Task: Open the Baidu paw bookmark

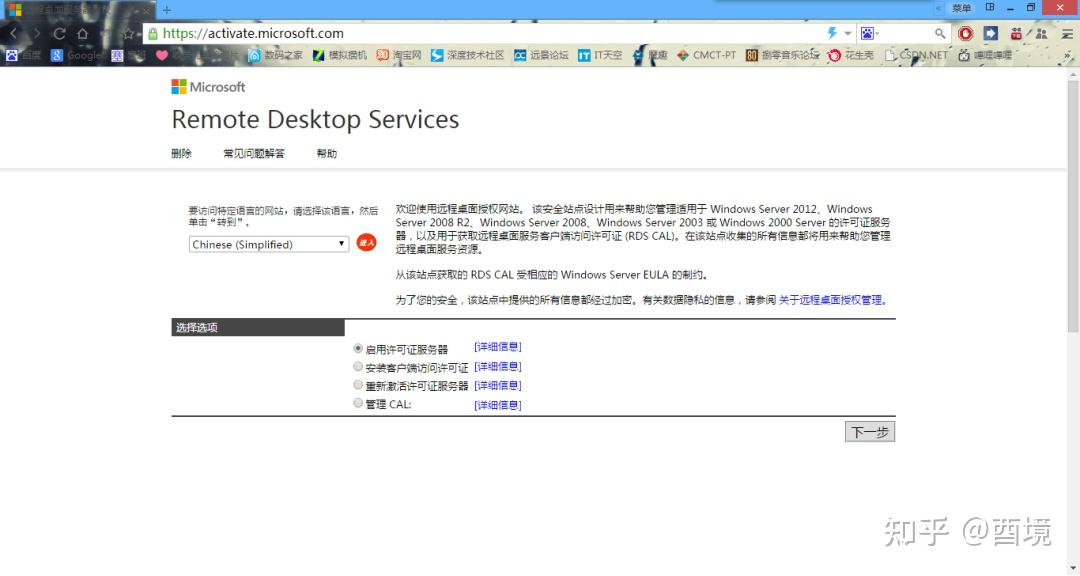Action: click(x=23, y=55)
